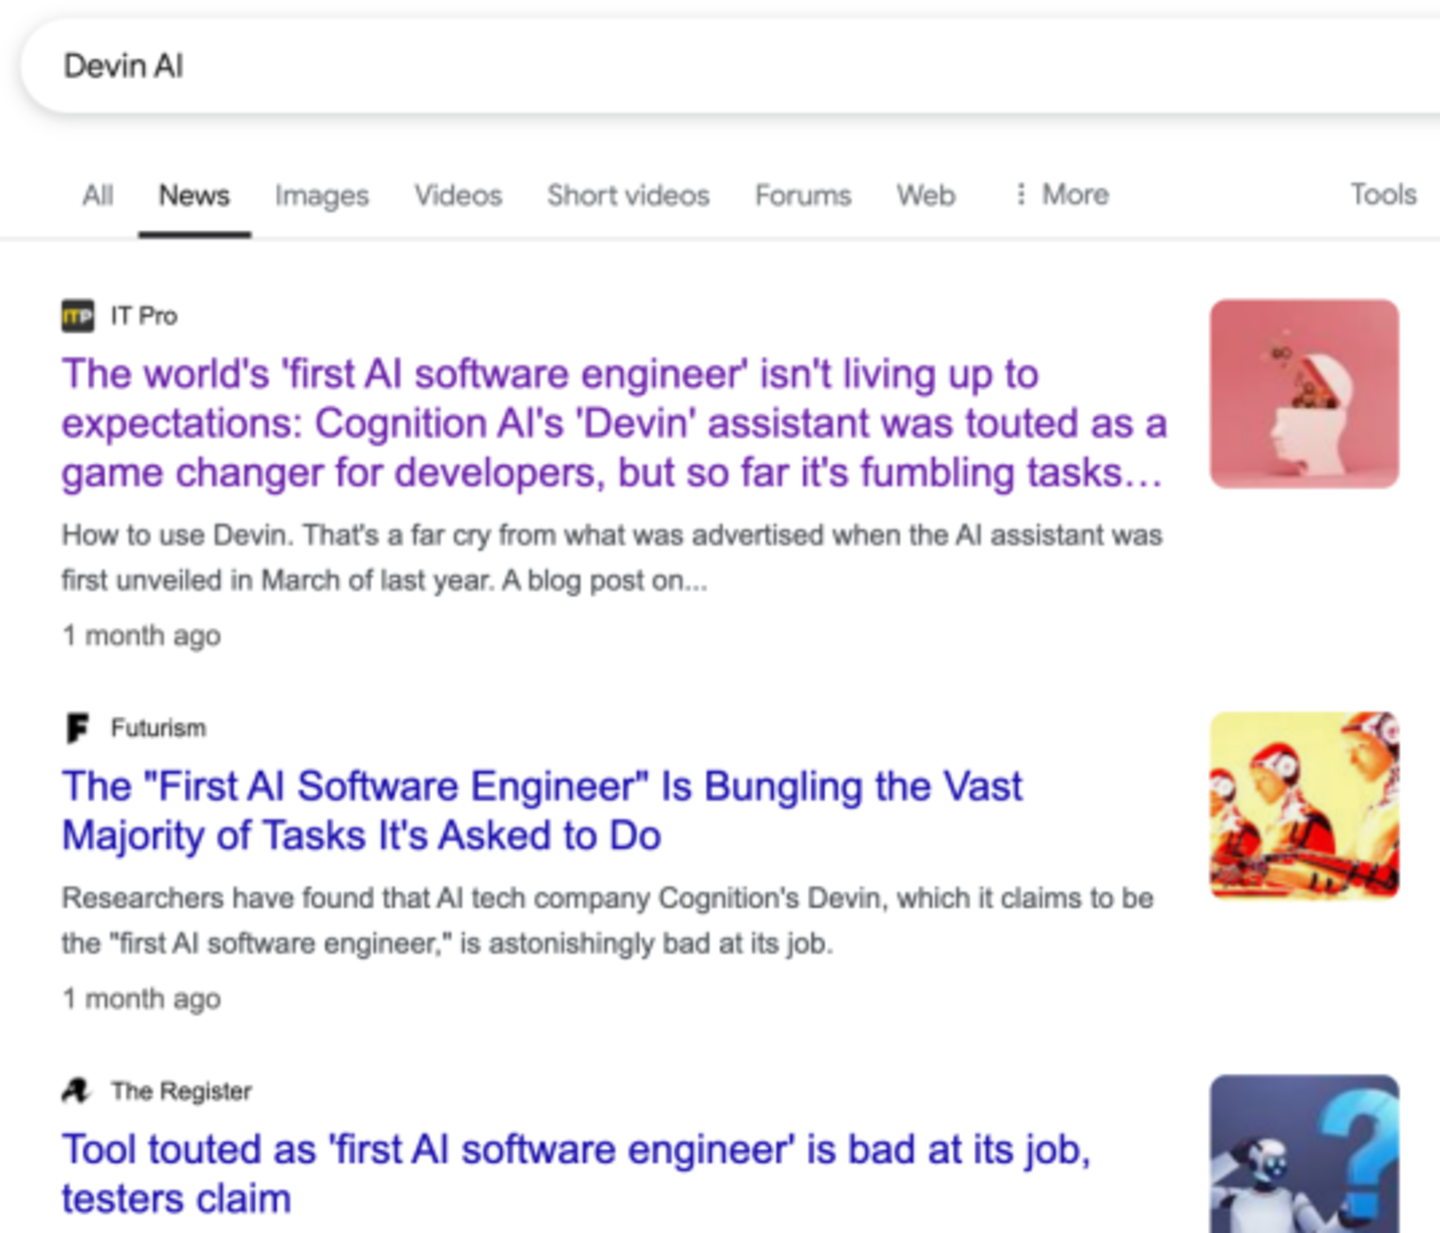Open the Videos results tab
Image resolution: width=1440 pixels, height=1233 pixels.
click(458, 195)
